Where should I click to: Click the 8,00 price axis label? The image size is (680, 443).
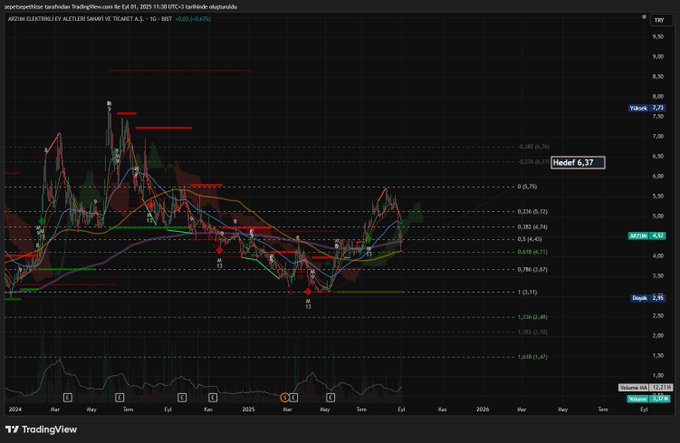tap(658, 96)
